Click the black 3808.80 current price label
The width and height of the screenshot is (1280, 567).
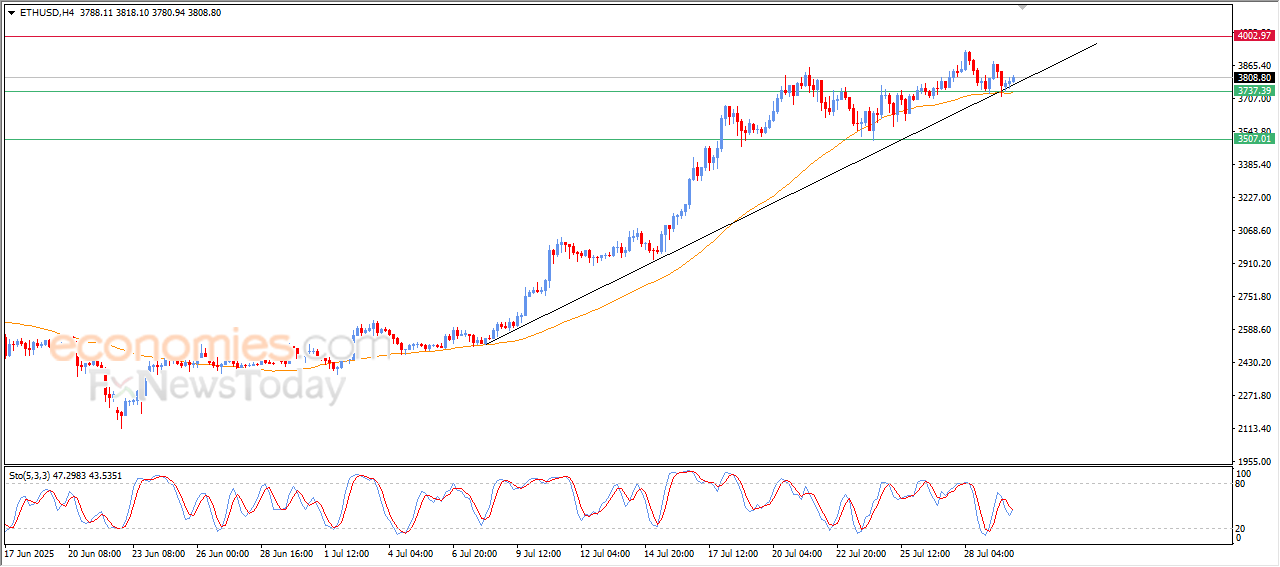coord(1253,78)
